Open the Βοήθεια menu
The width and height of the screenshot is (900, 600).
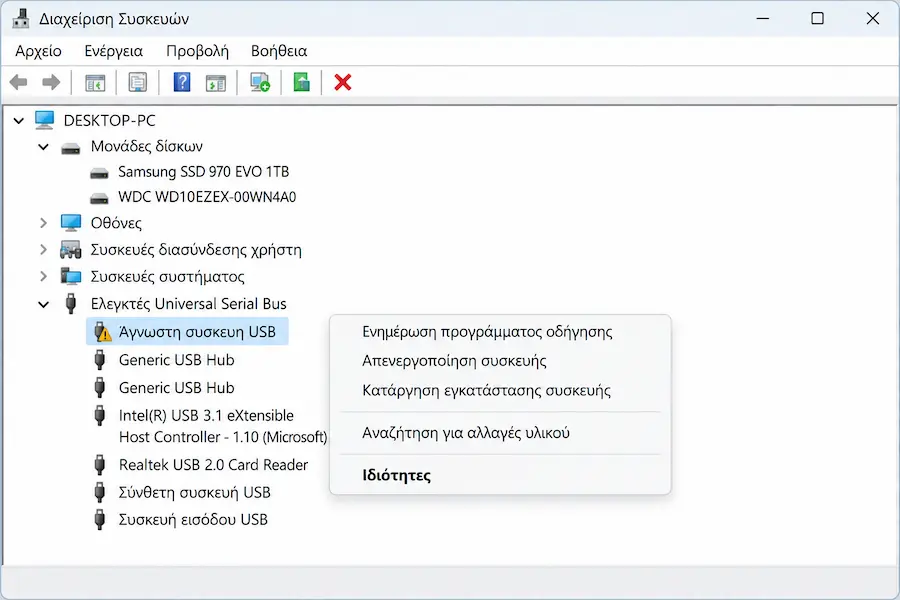[x=279, y=51]
